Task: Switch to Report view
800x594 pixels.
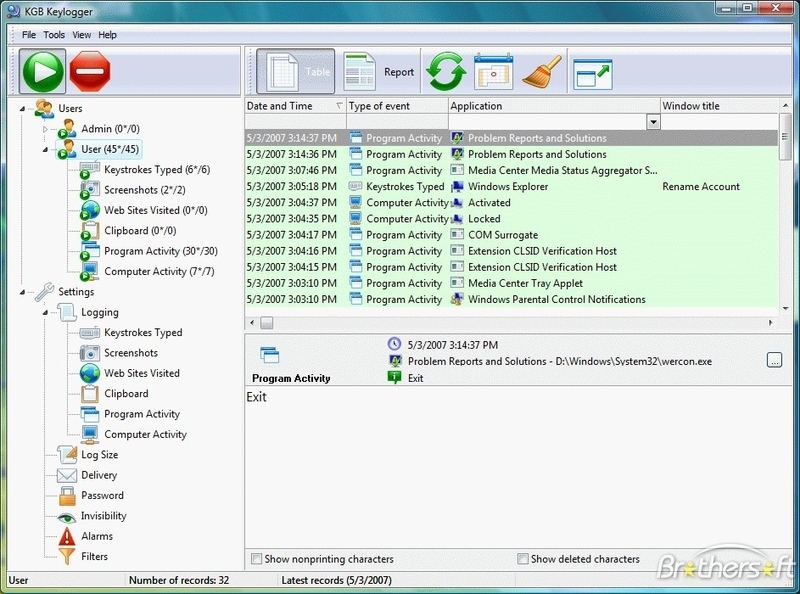Action: [379, 71]
